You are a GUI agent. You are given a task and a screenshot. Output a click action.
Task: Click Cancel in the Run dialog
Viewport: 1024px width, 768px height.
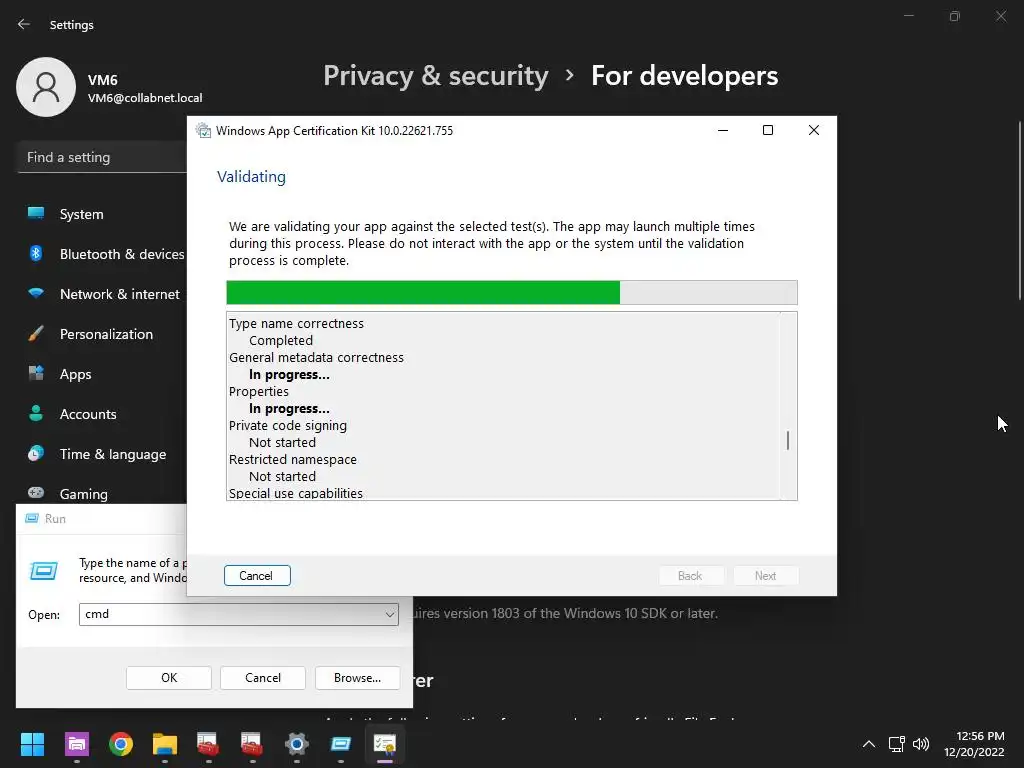(x=263, y=678)
